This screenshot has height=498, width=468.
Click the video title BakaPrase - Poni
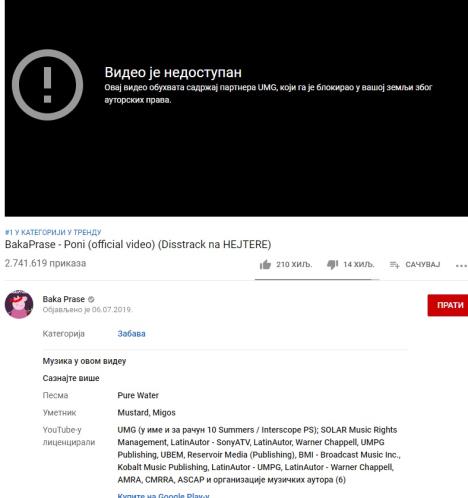[x=138, y=244]
